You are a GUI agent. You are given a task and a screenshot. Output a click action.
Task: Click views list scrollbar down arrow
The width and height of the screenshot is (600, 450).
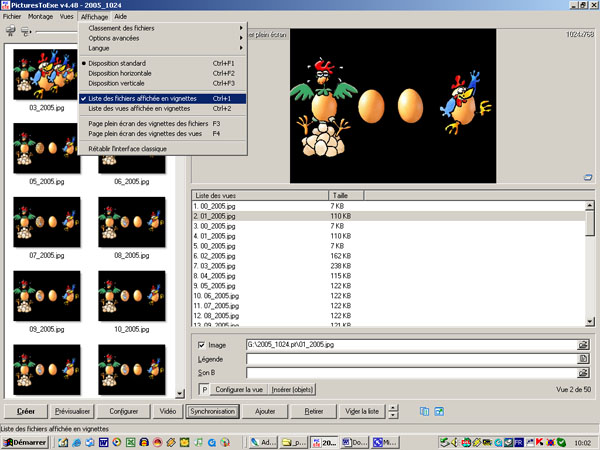[x=590, y=322]
